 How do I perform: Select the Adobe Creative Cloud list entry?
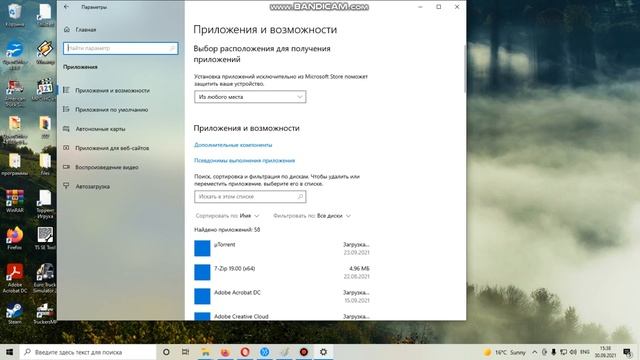pyautogui.click(x=282, y=316)
